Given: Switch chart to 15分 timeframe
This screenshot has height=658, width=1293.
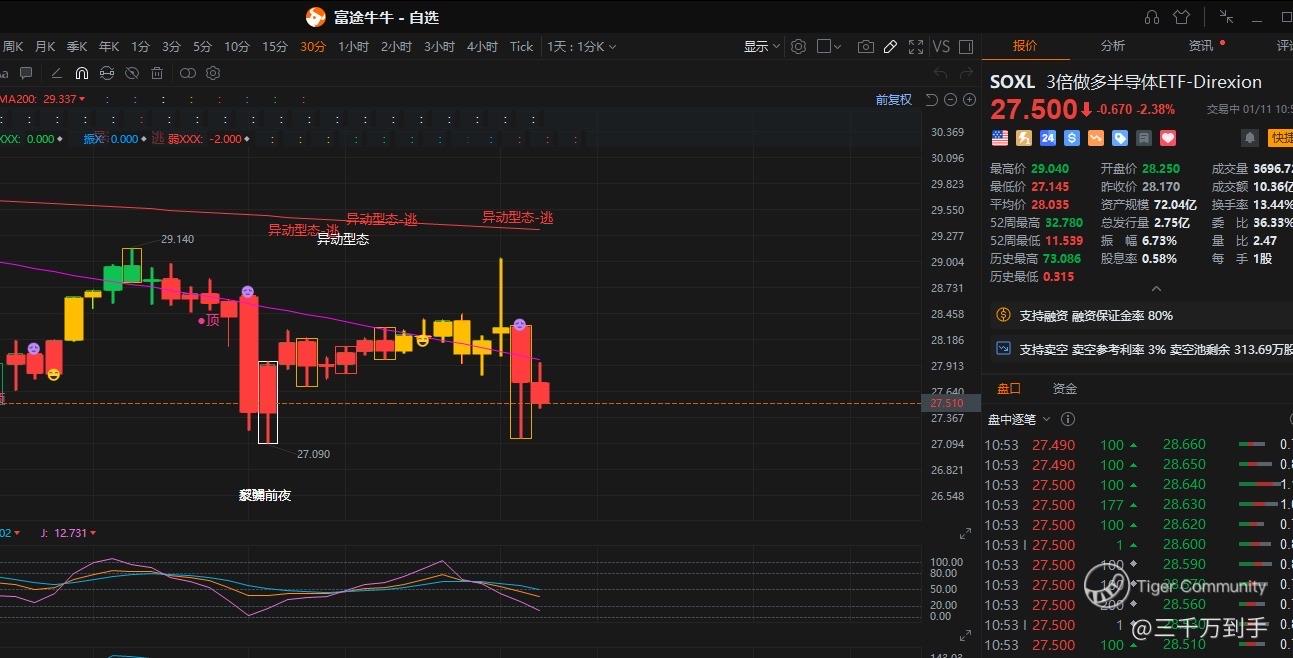Looking at the screenshot, I should point(275,46).
